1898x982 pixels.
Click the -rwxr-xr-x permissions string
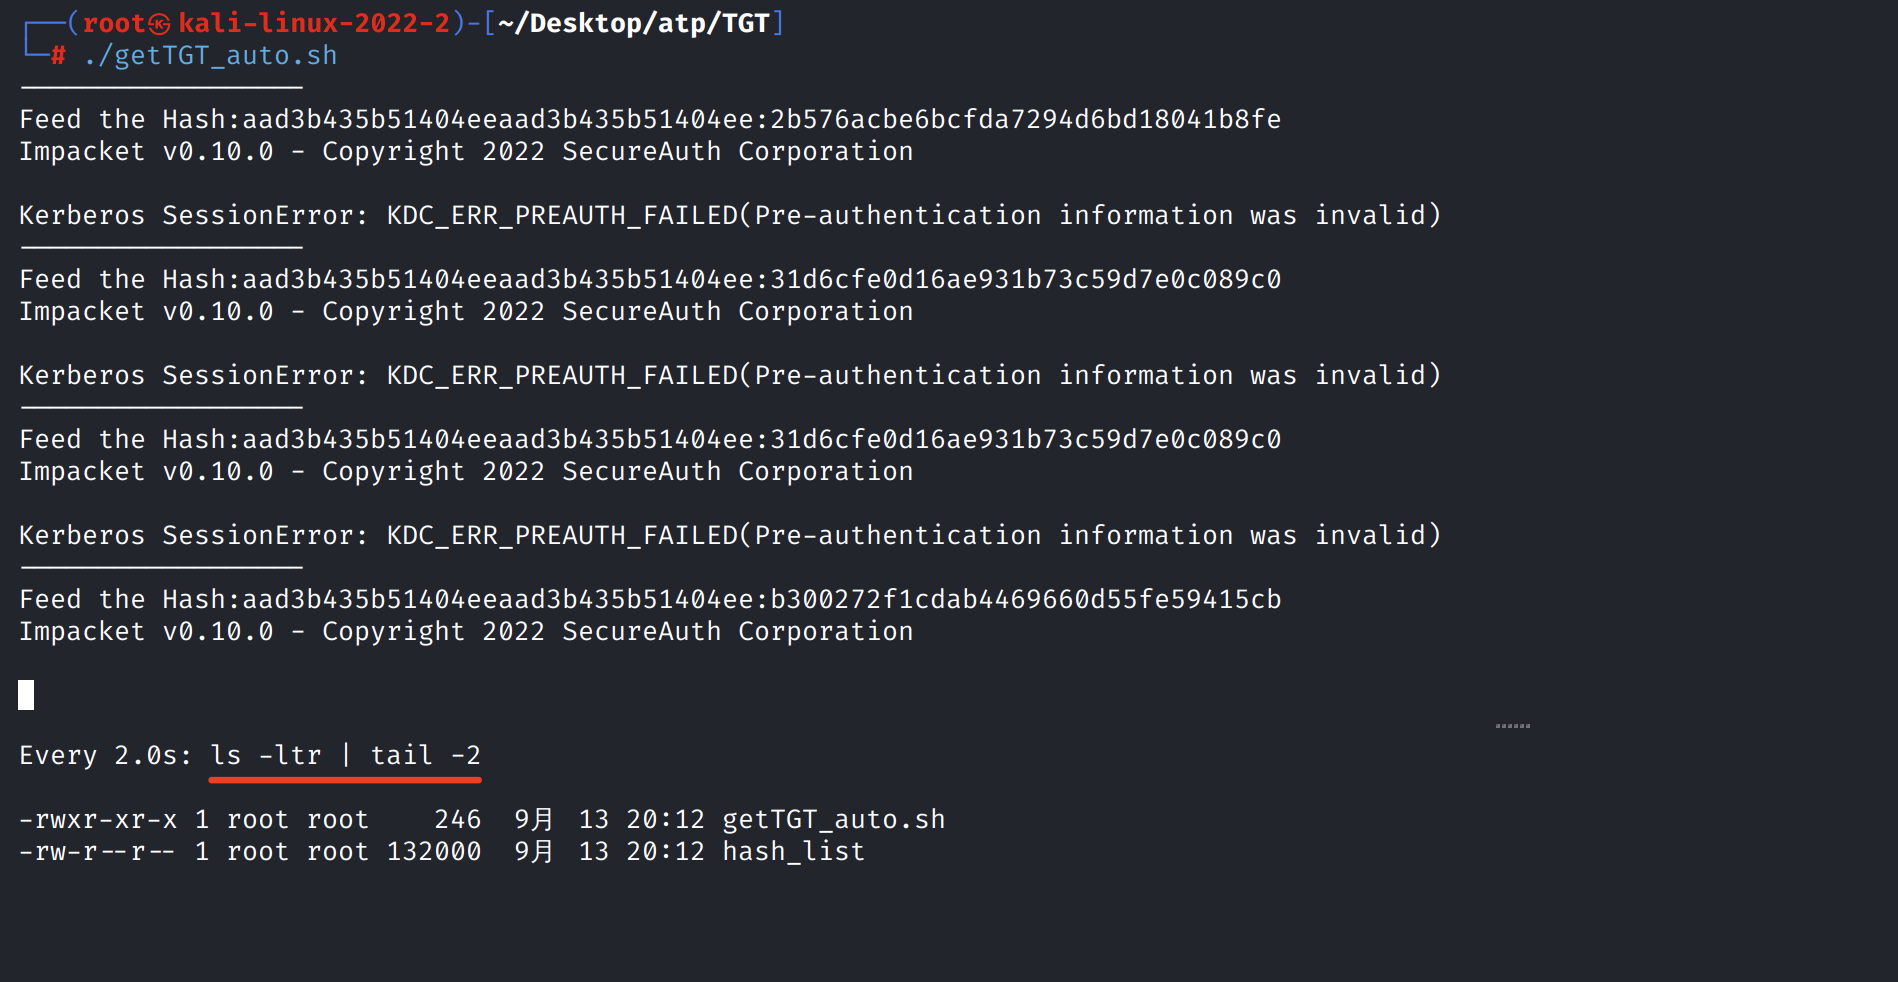[98, 820]
